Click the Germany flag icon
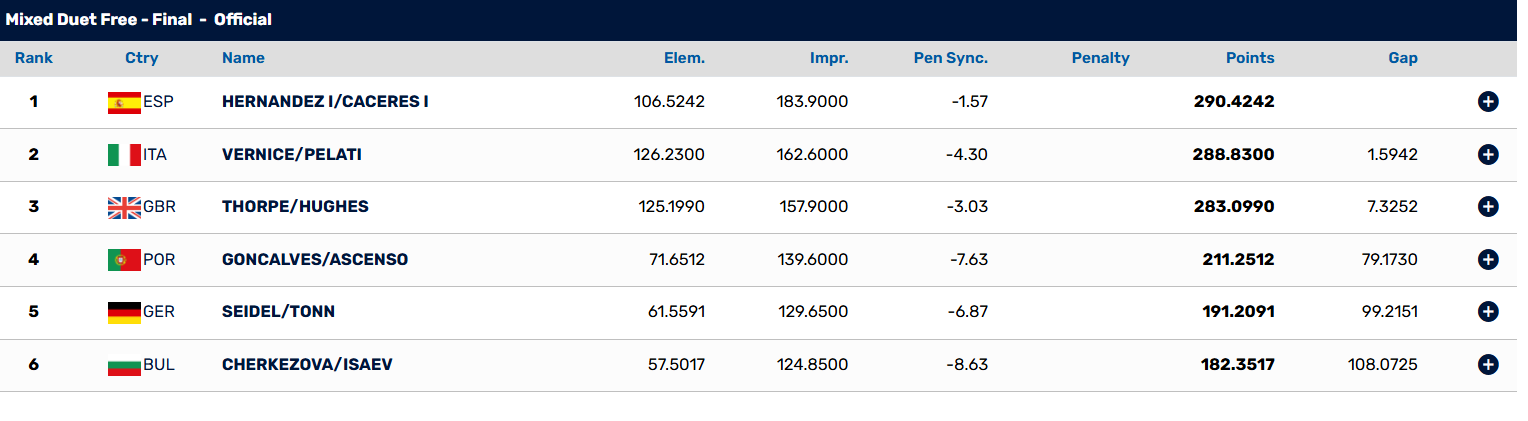 point(124,312)
